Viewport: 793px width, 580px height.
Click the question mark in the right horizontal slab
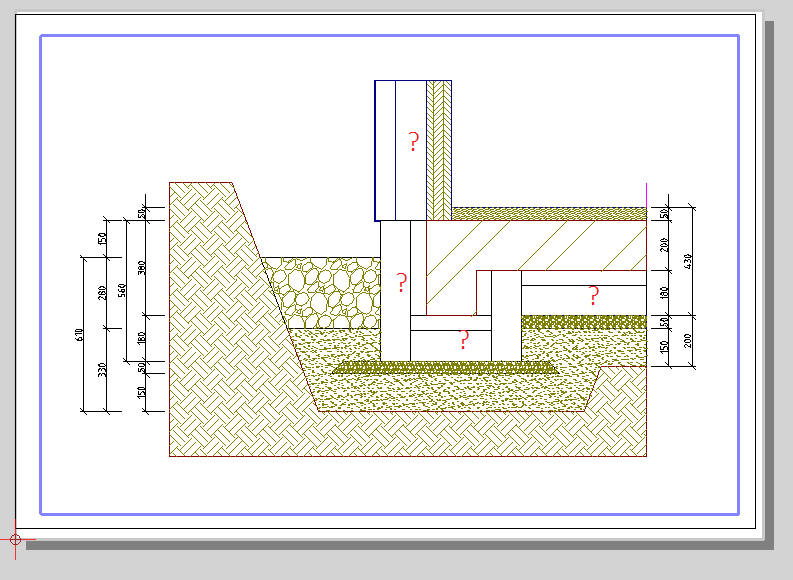[x=593, y=295]
